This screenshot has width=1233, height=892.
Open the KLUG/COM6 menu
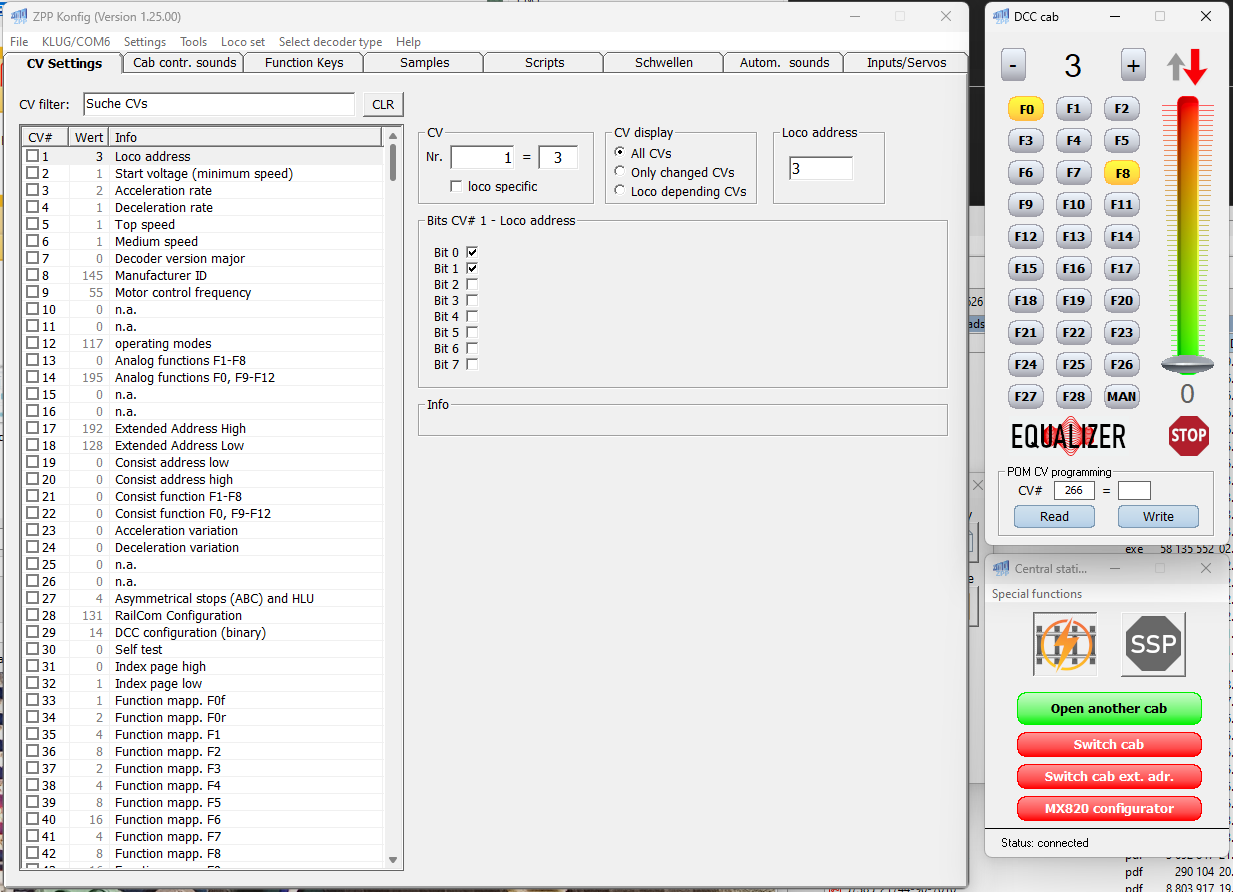(x=76, y=42)
